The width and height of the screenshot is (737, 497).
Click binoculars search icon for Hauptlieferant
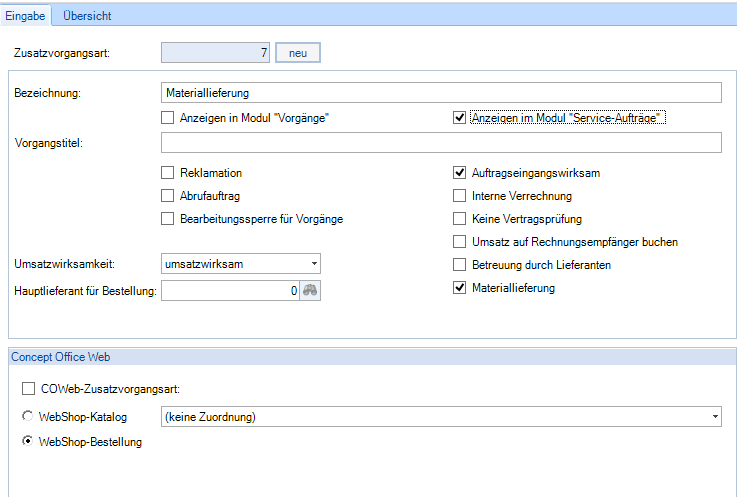click(312, 291)
